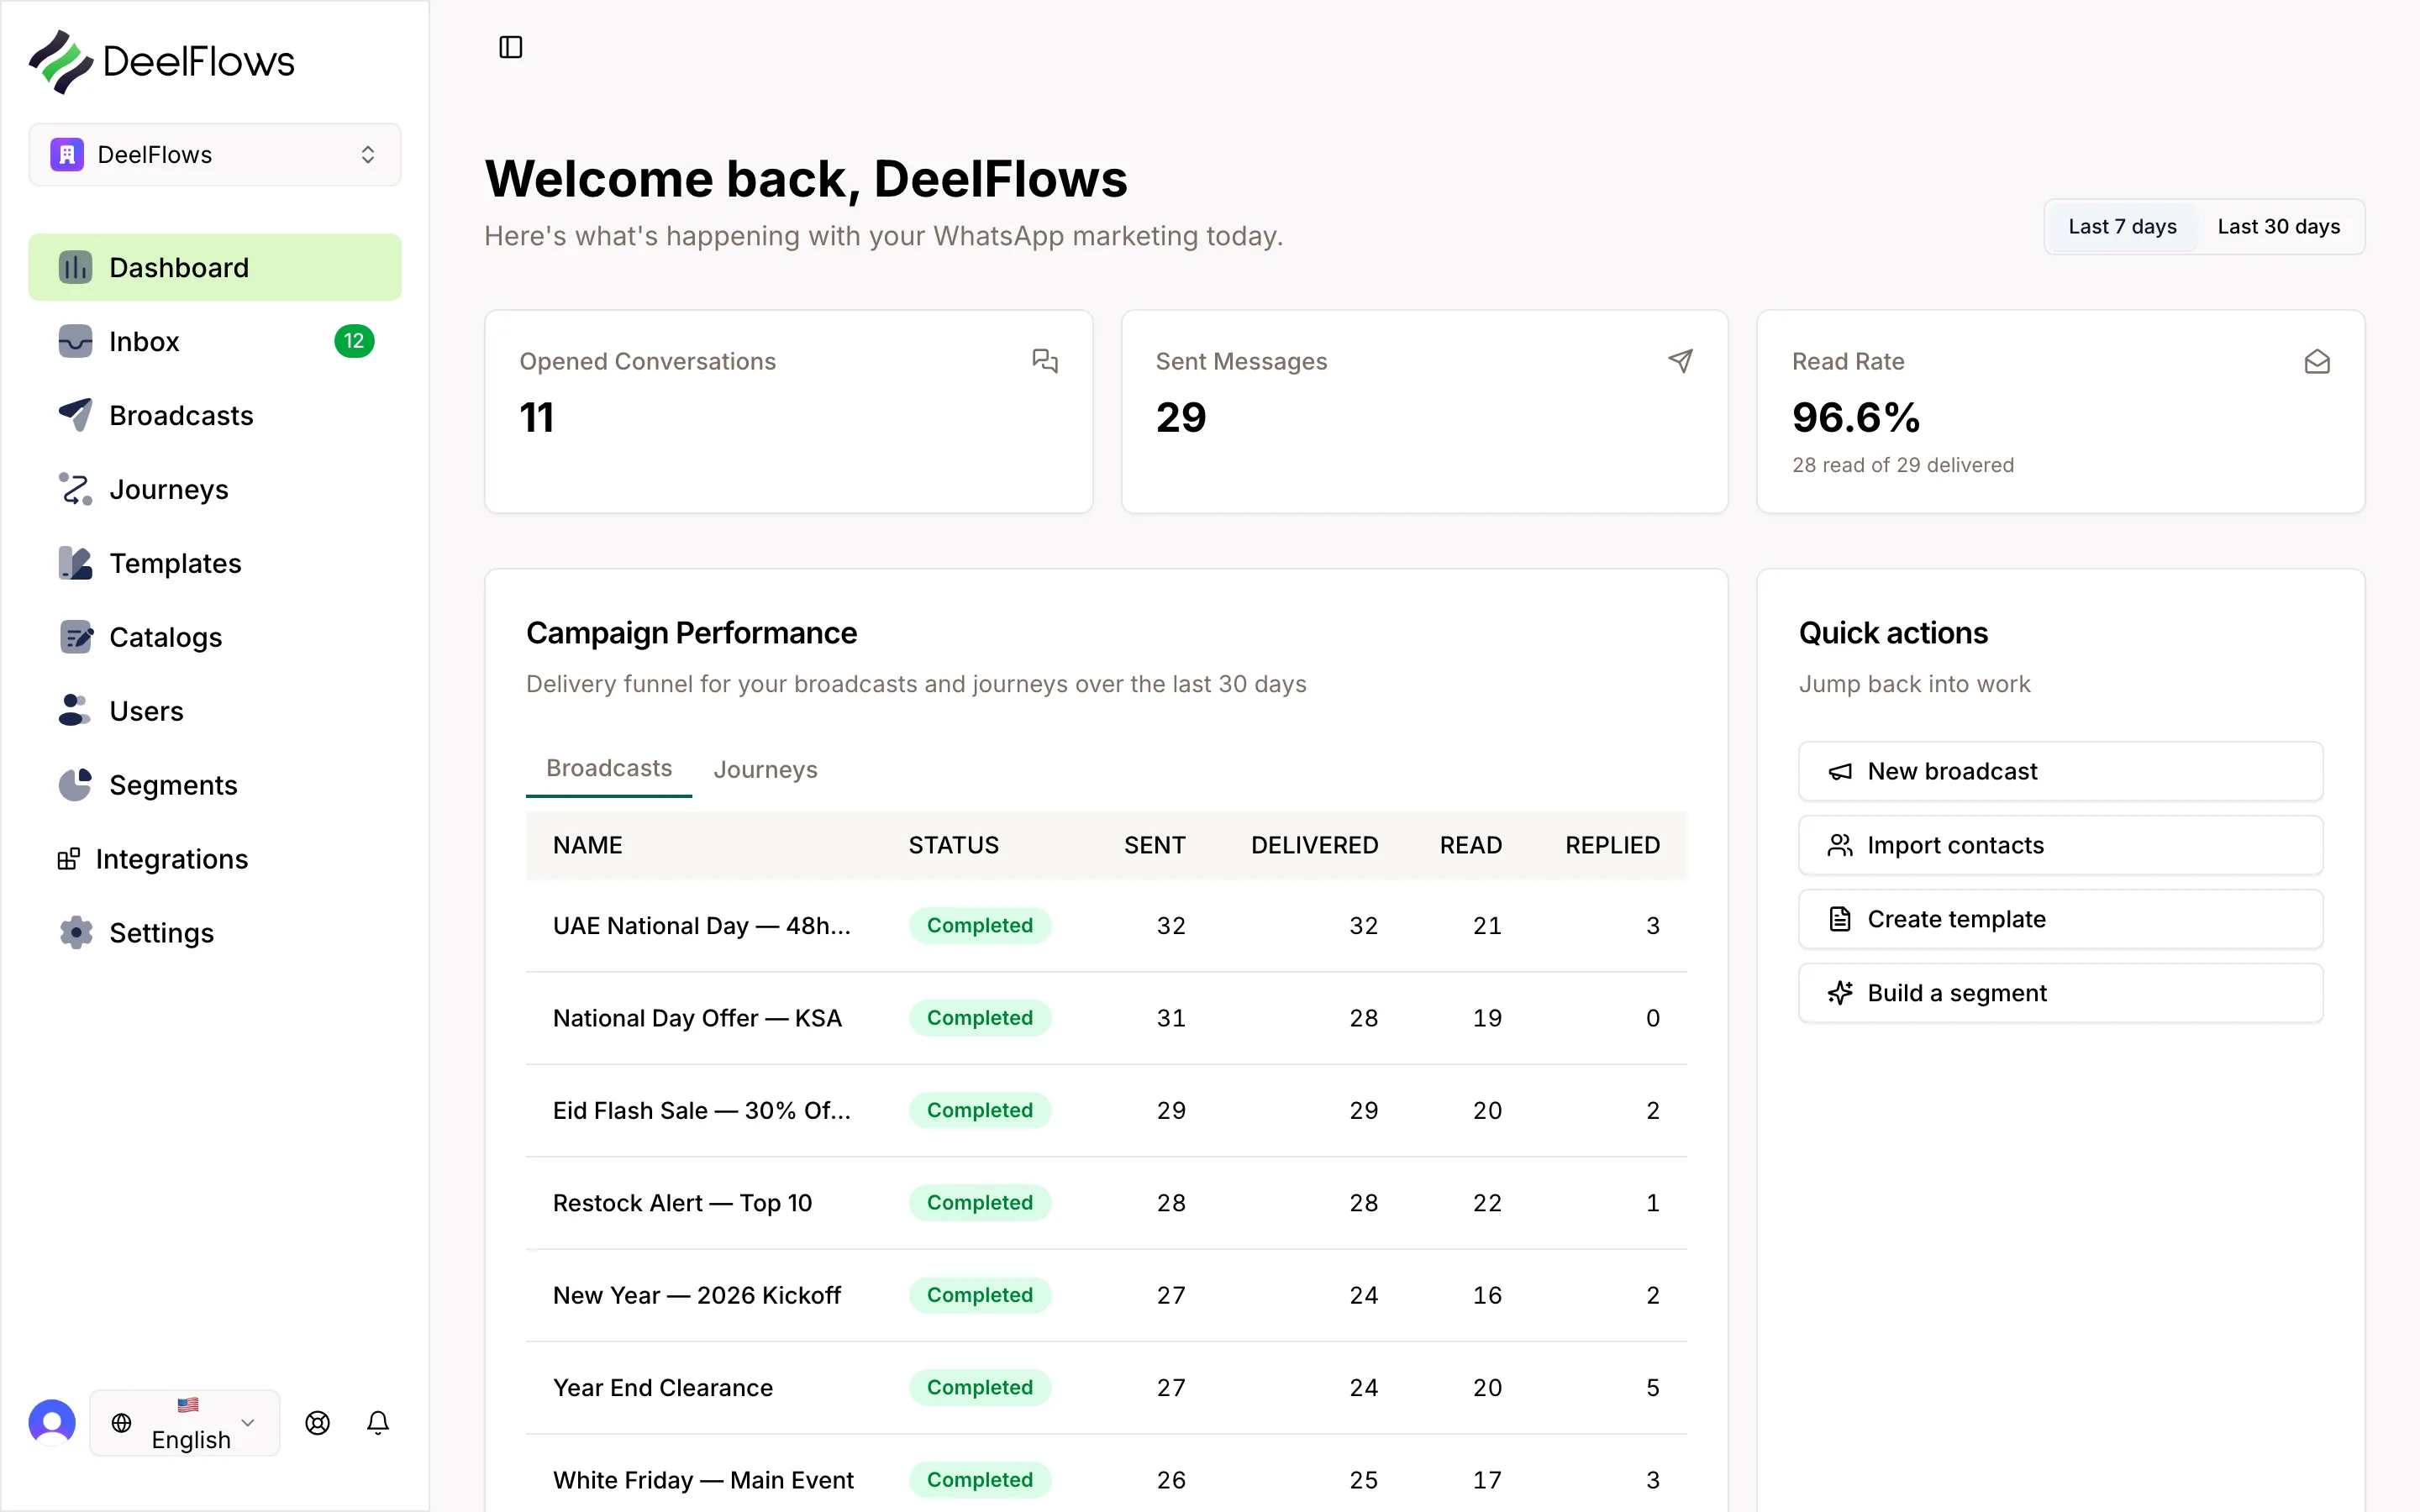Open the DeelFlows workspace switcher
Screen dimensions: 2420x1512
click(x=215, y=155)
